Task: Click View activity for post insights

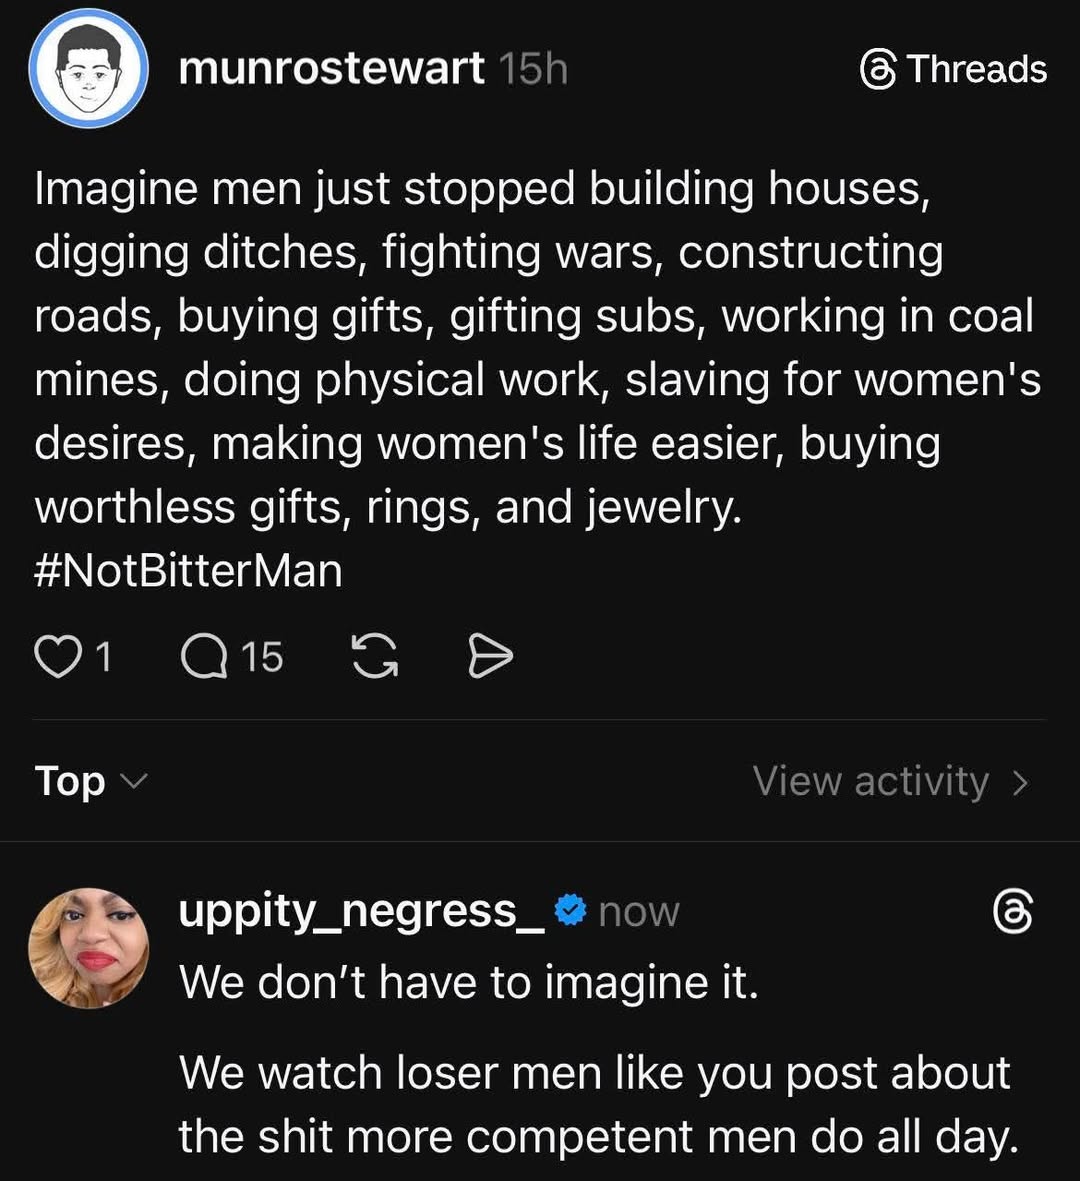Action: pos(870,781)
